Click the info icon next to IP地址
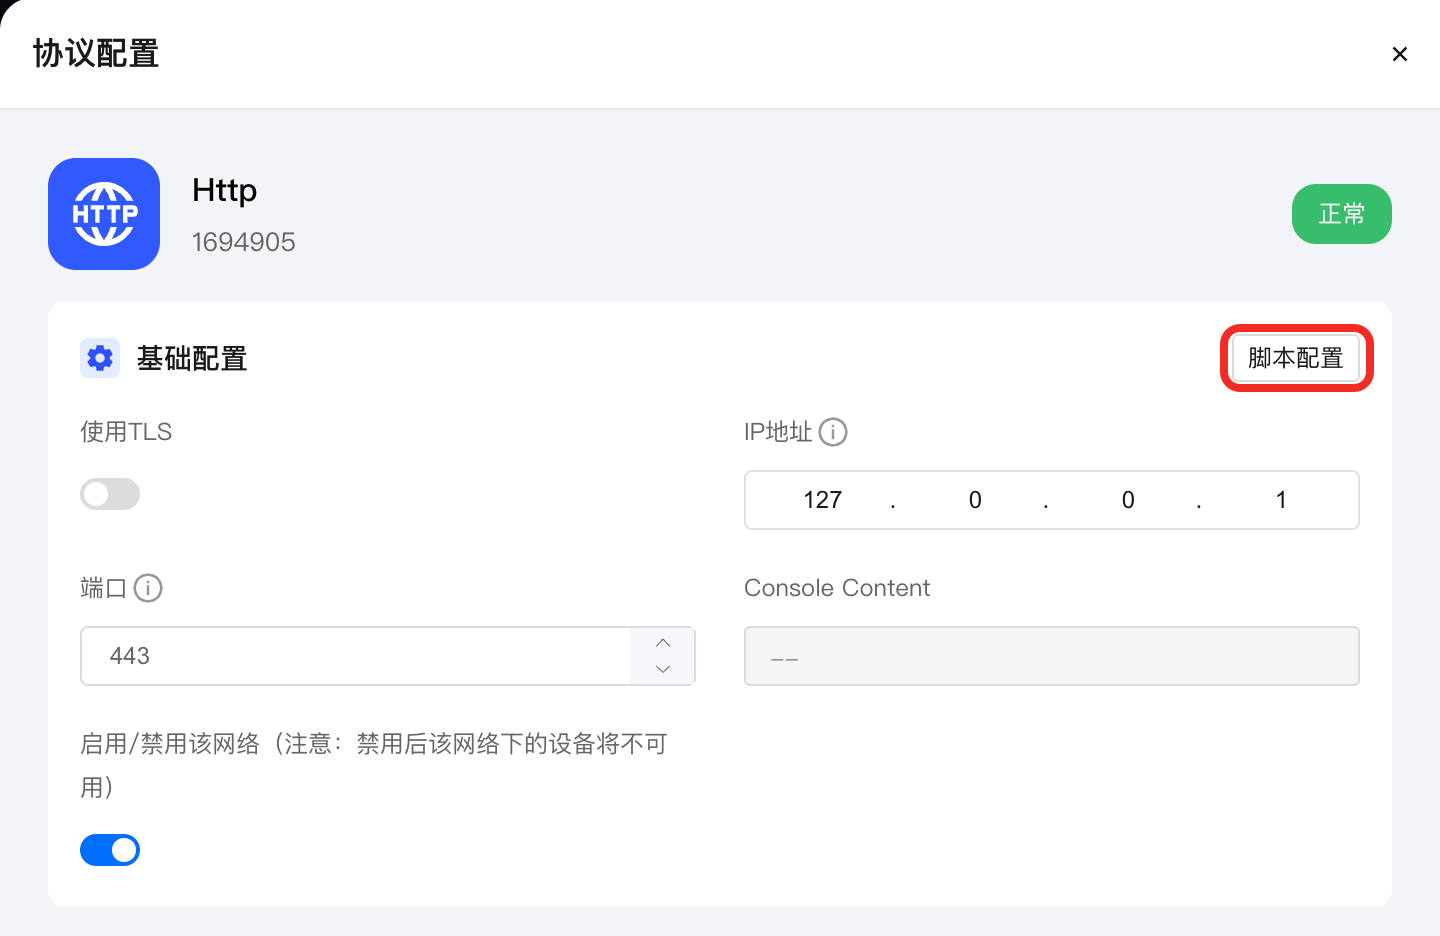Screen dimensions: 1440x936 pos(833,432)
